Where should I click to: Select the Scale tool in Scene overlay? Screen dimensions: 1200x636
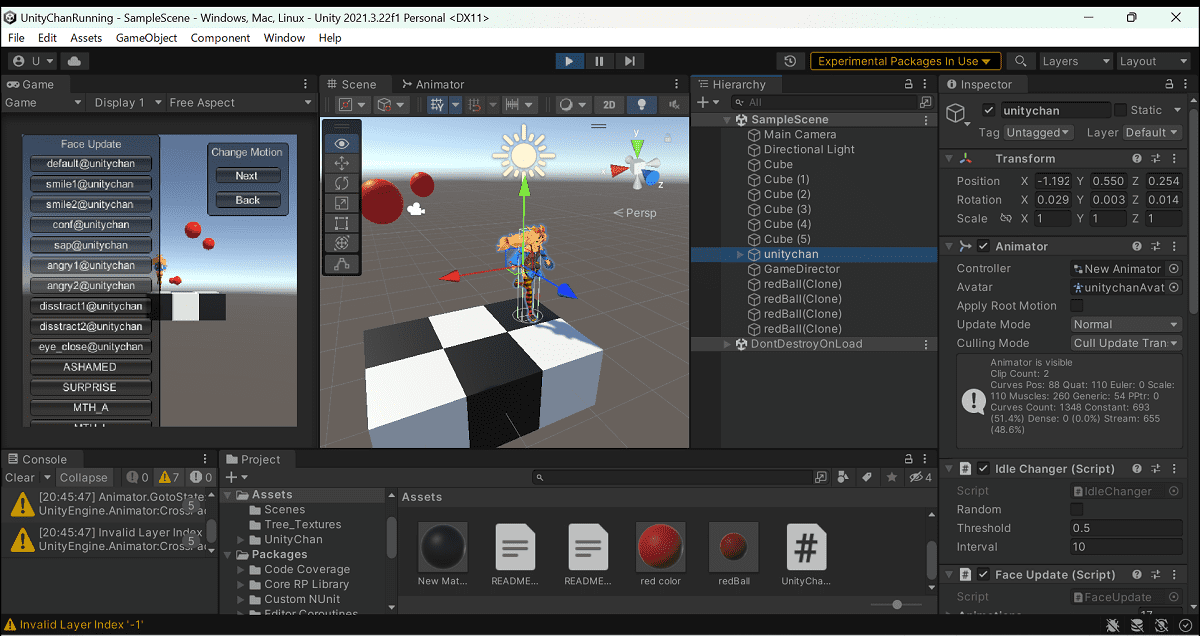click(x=342, y=203)
